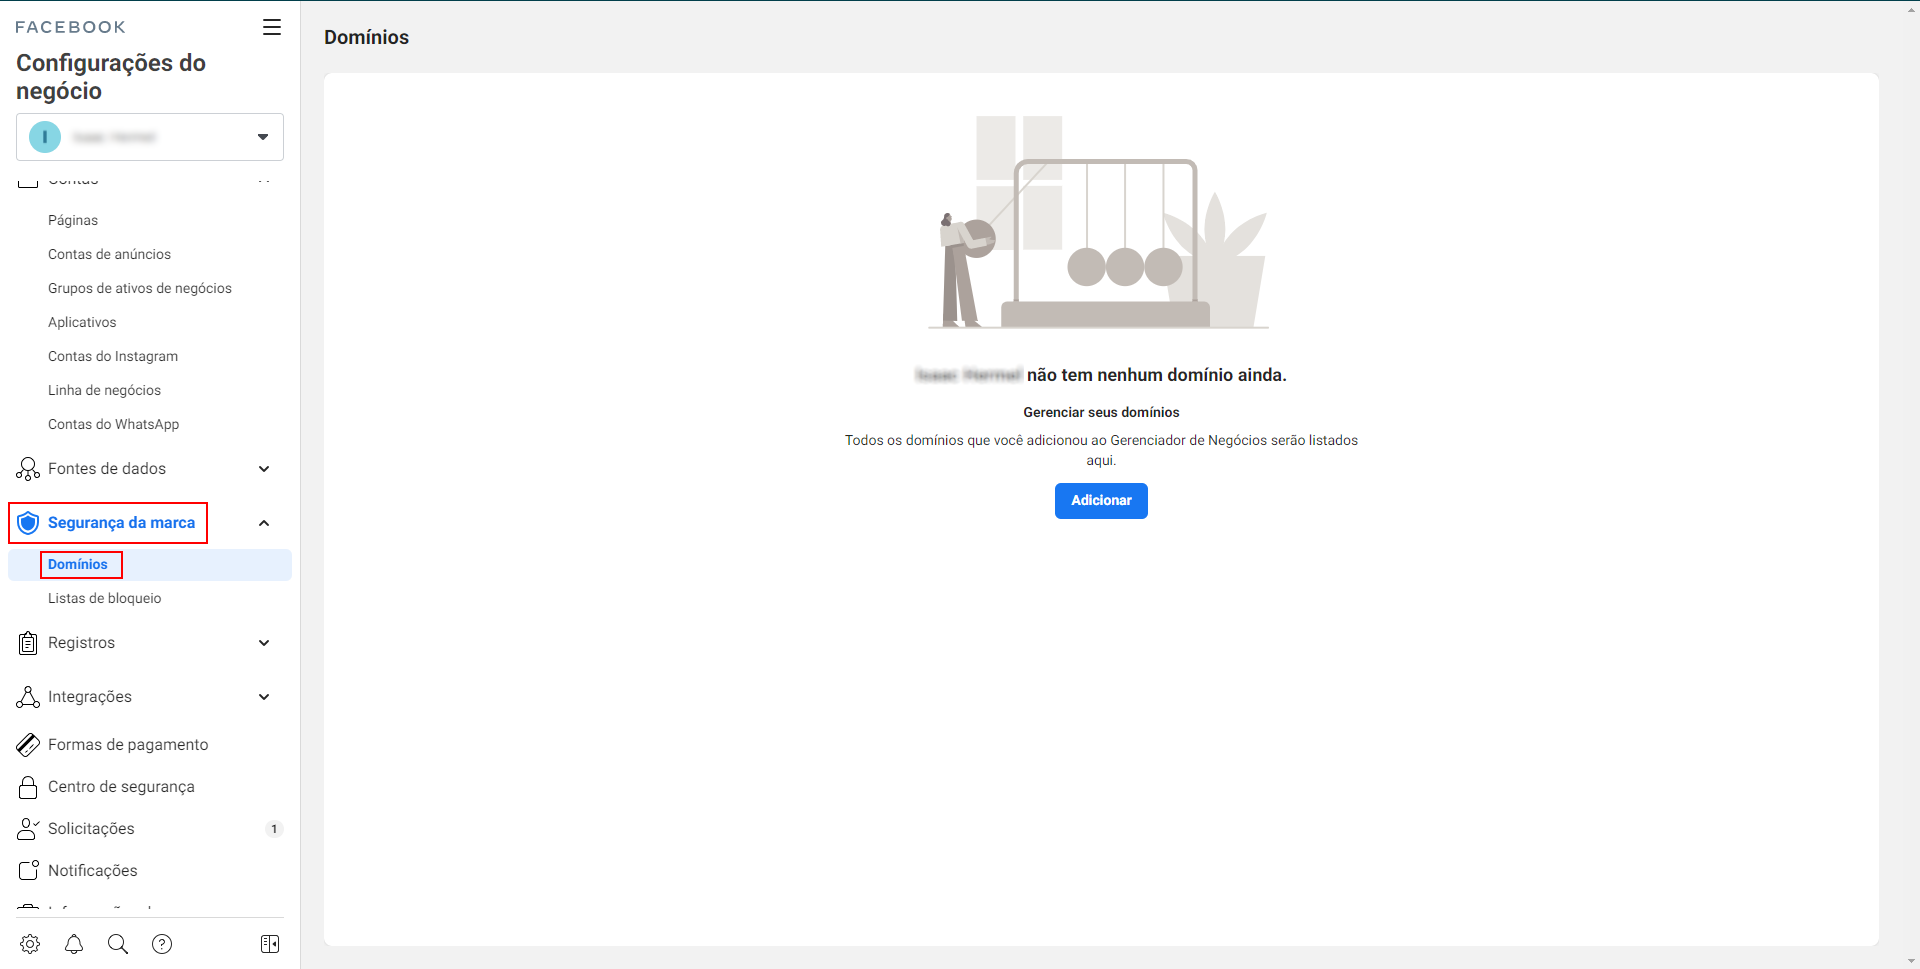Viewport: 1920px width, 969px height.
Task: Click the Adicionar button
Action: point(1101,501)
